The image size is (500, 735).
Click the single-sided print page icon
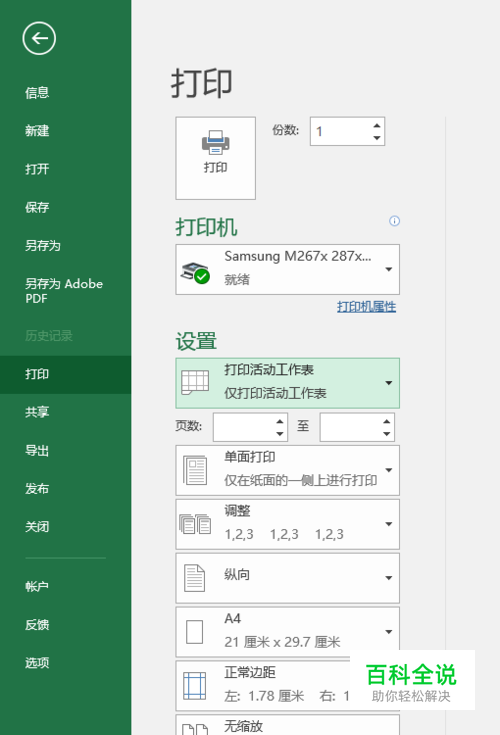[x=195, y=470]
